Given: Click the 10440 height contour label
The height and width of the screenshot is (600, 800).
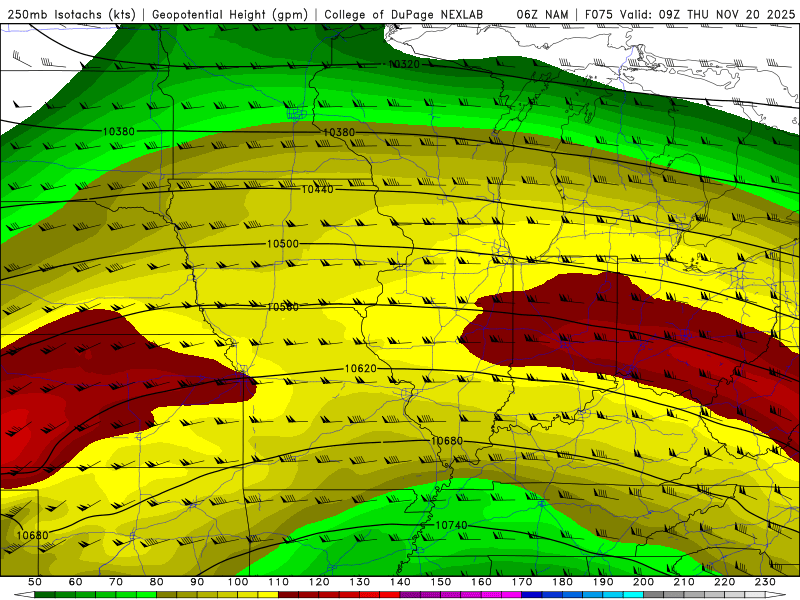Looking at the screenshot, I should (317, 189).
